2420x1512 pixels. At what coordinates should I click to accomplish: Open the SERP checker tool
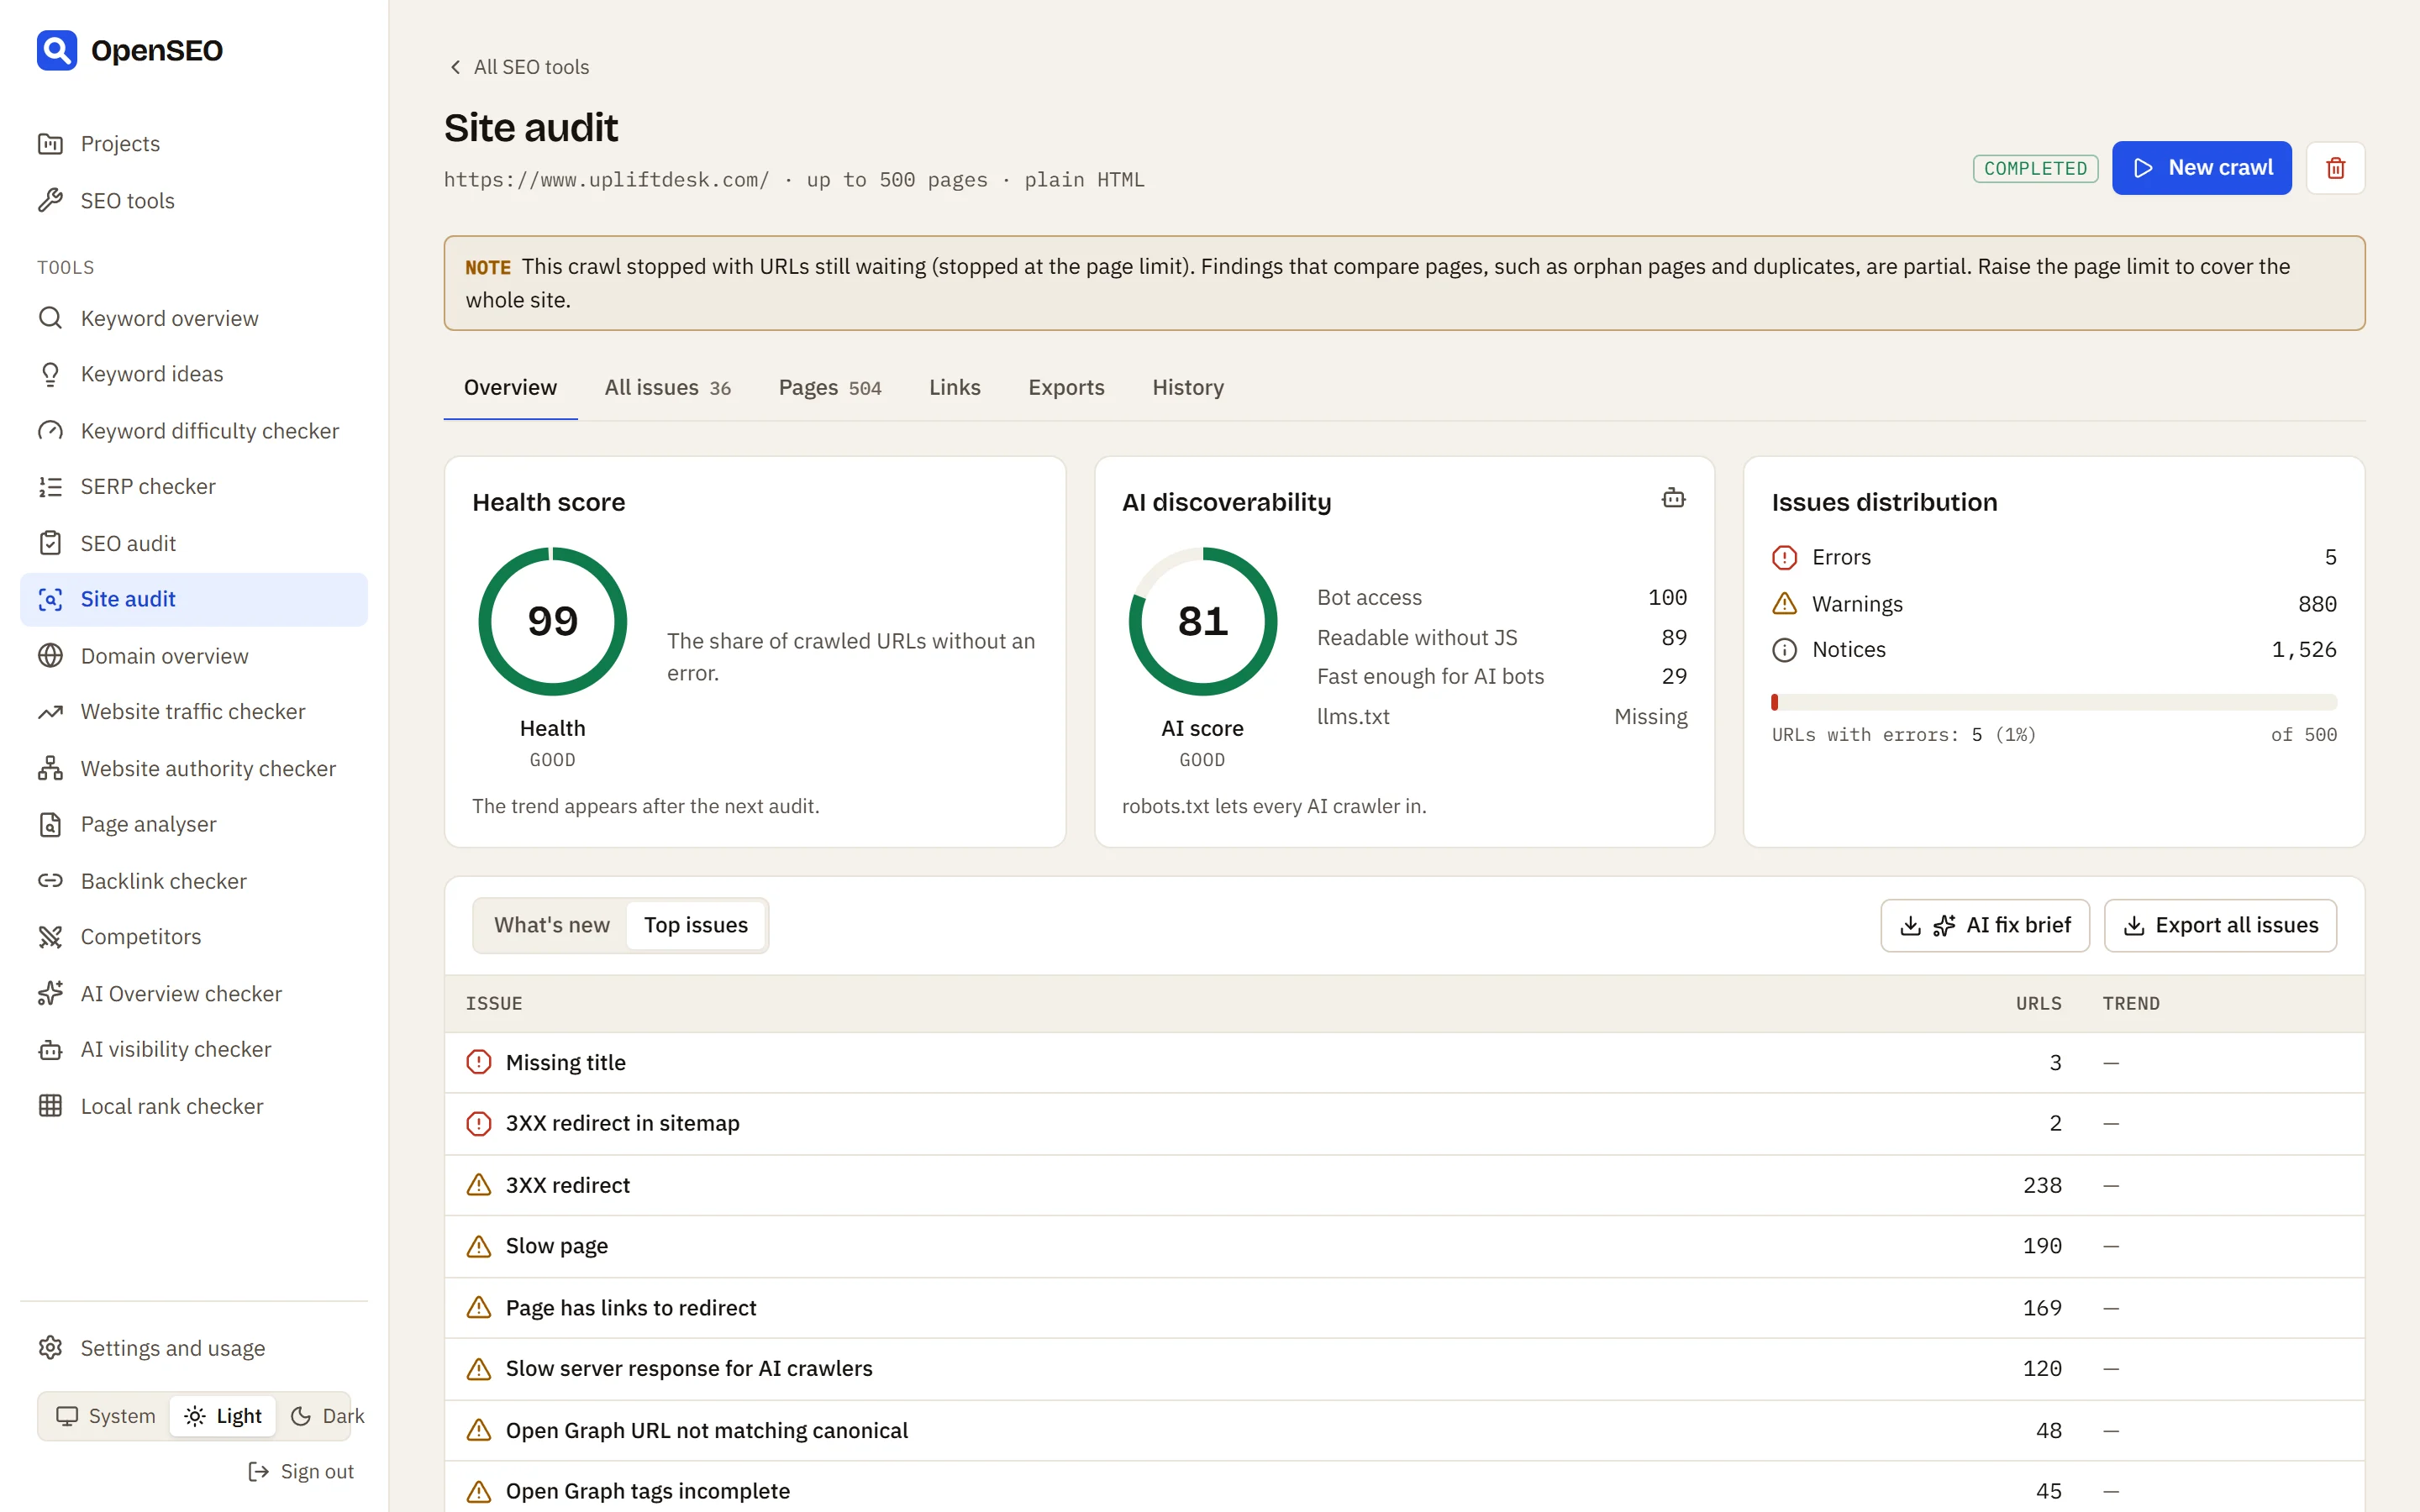[194, 487]
